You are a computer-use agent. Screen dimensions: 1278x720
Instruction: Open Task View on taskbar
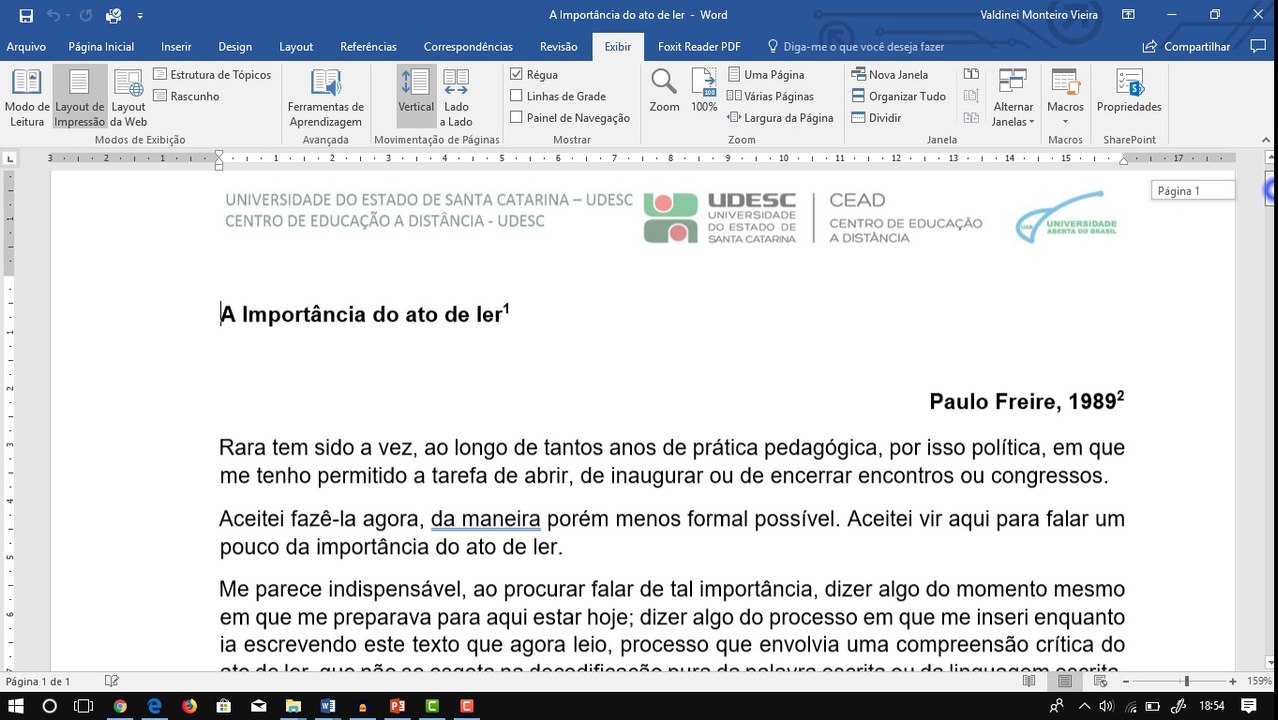[x=84, y=706]
